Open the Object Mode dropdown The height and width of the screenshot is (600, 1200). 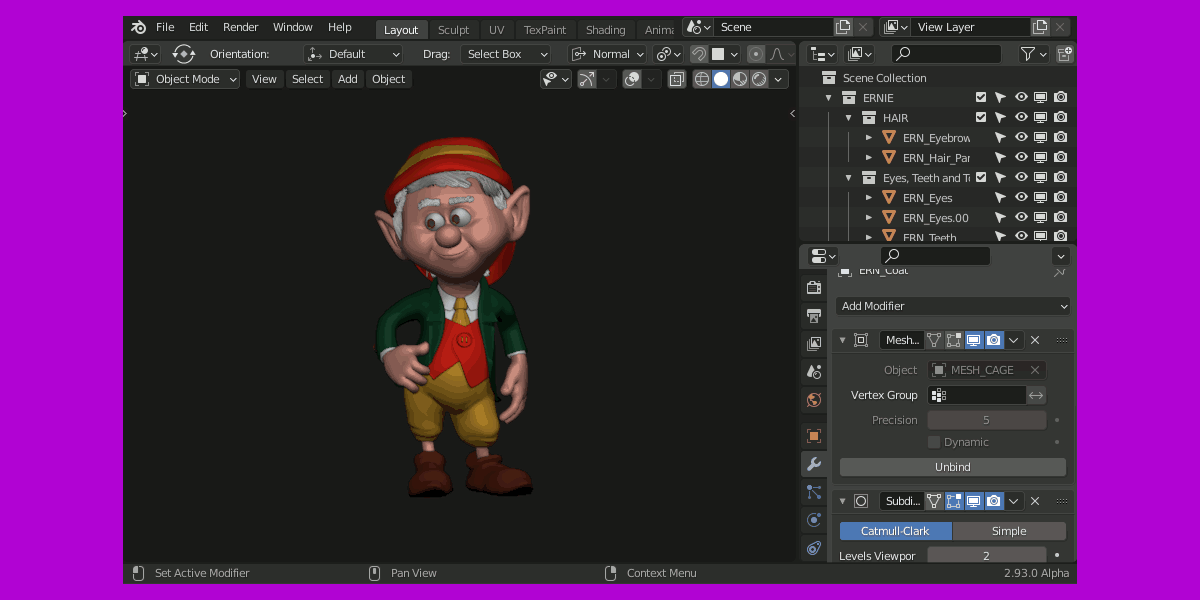[185, 79]
